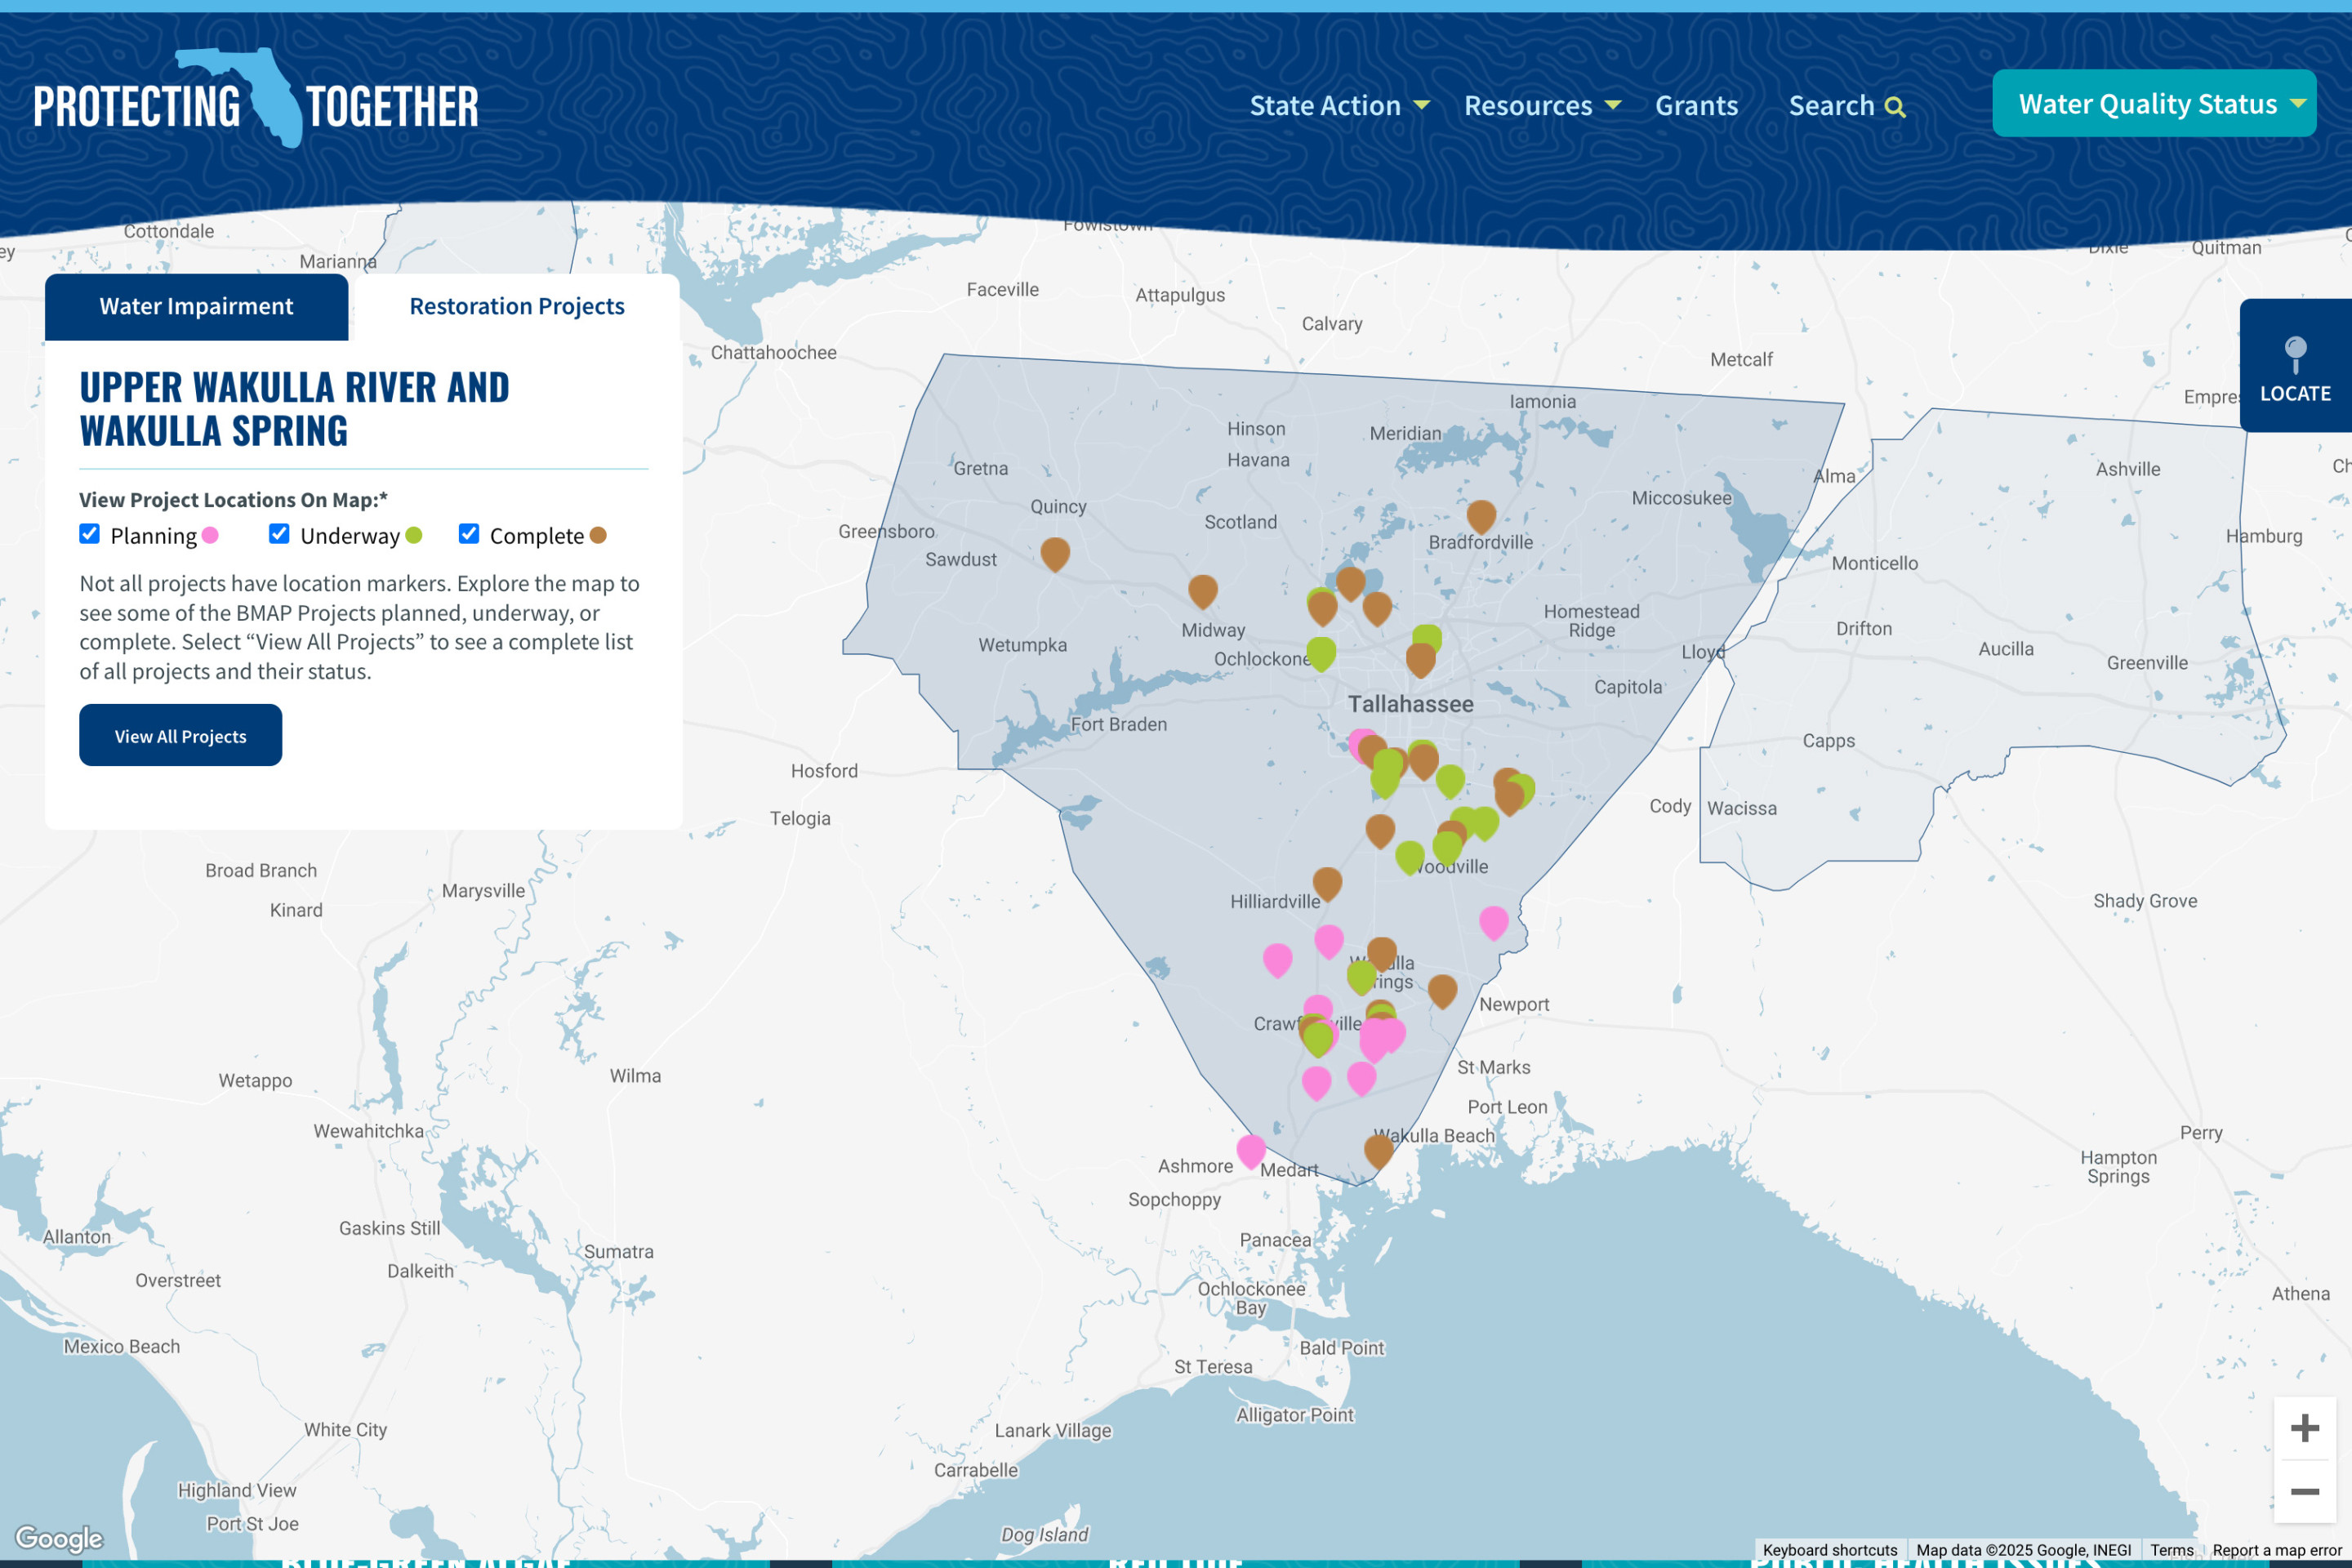Uncheck the Underway checkbox
The image size is (2352, 1568).
coord(279,534)
